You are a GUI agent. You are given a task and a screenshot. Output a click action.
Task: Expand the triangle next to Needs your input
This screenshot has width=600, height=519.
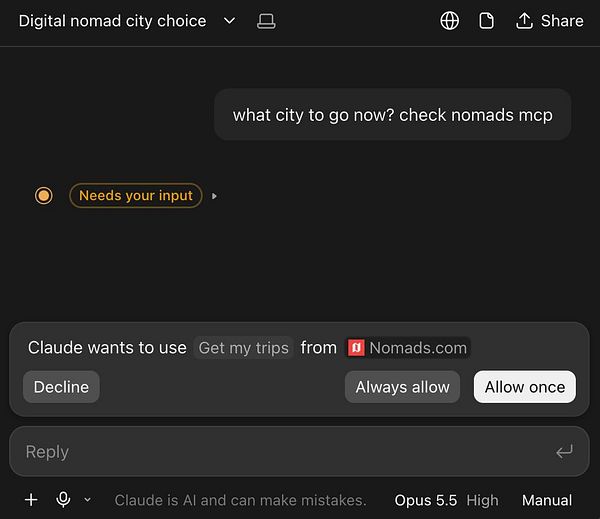point(214,196)
